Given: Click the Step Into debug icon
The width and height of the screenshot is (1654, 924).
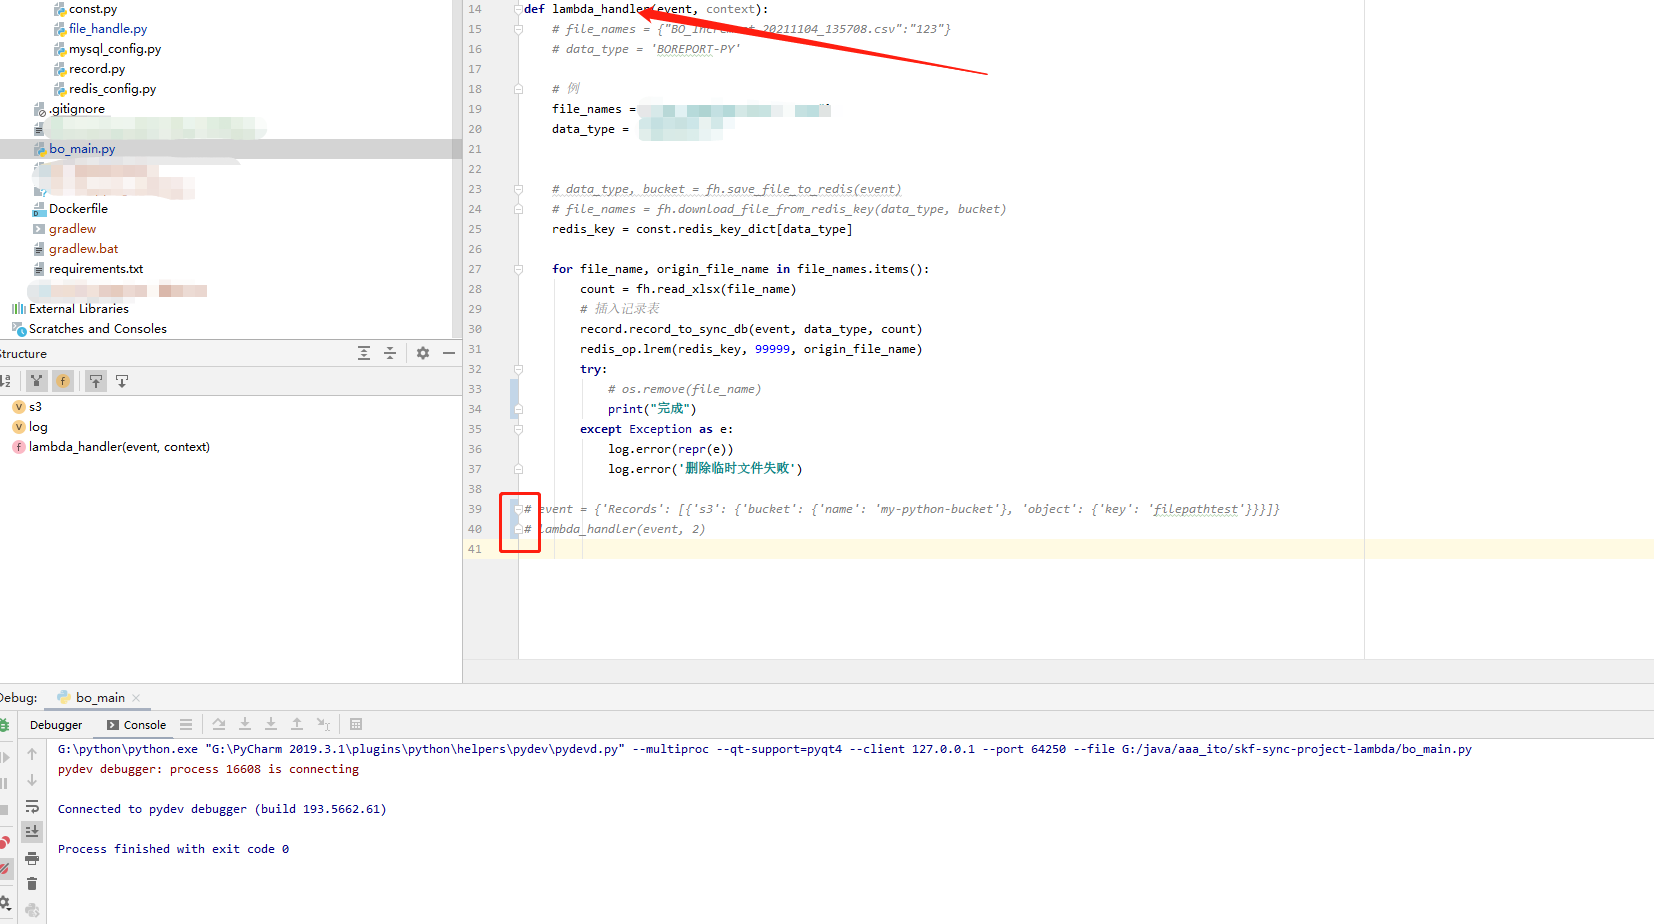Looking at the screenshot, I should click(245, 724).
